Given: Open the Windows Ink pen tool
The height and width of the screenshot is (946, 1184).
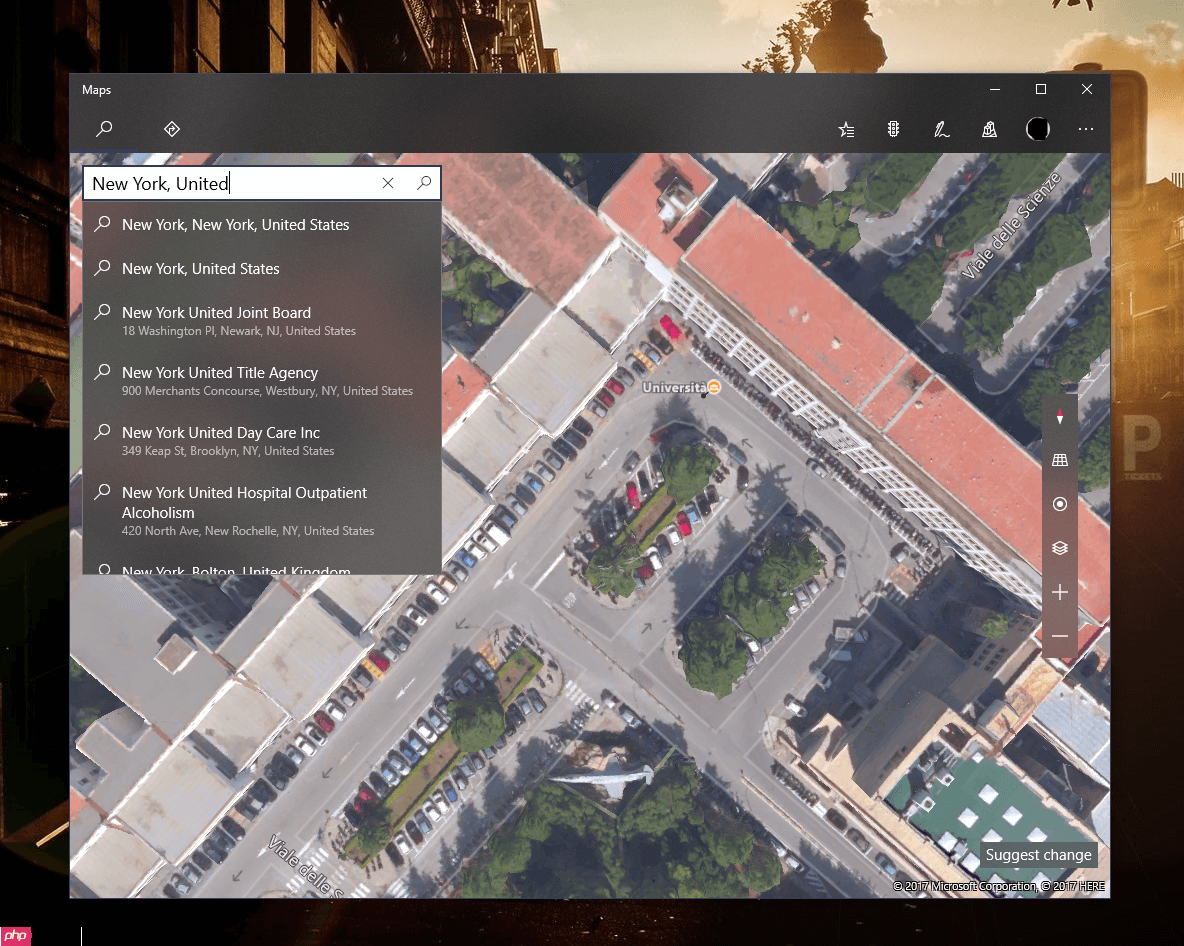Looking at the screenshot, I should 941,129.
